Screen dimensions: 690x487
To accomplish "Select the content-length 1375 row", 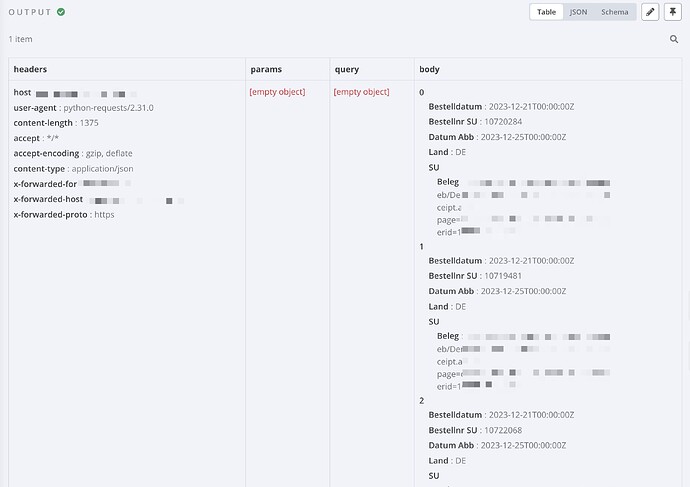I will 56,123.
